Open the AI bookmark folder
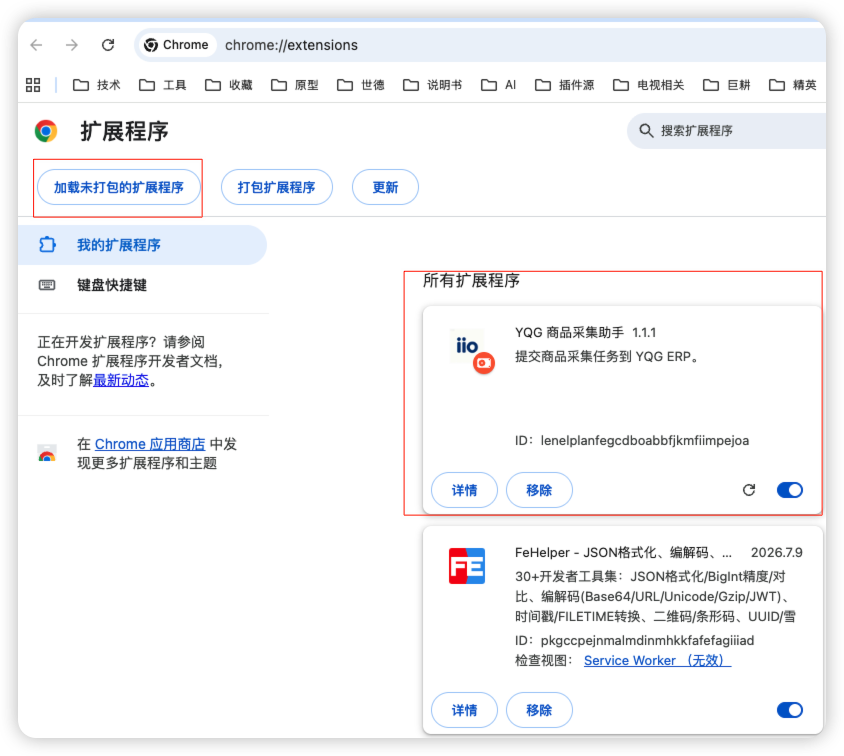Screen dimensions: 844x756 498,85
